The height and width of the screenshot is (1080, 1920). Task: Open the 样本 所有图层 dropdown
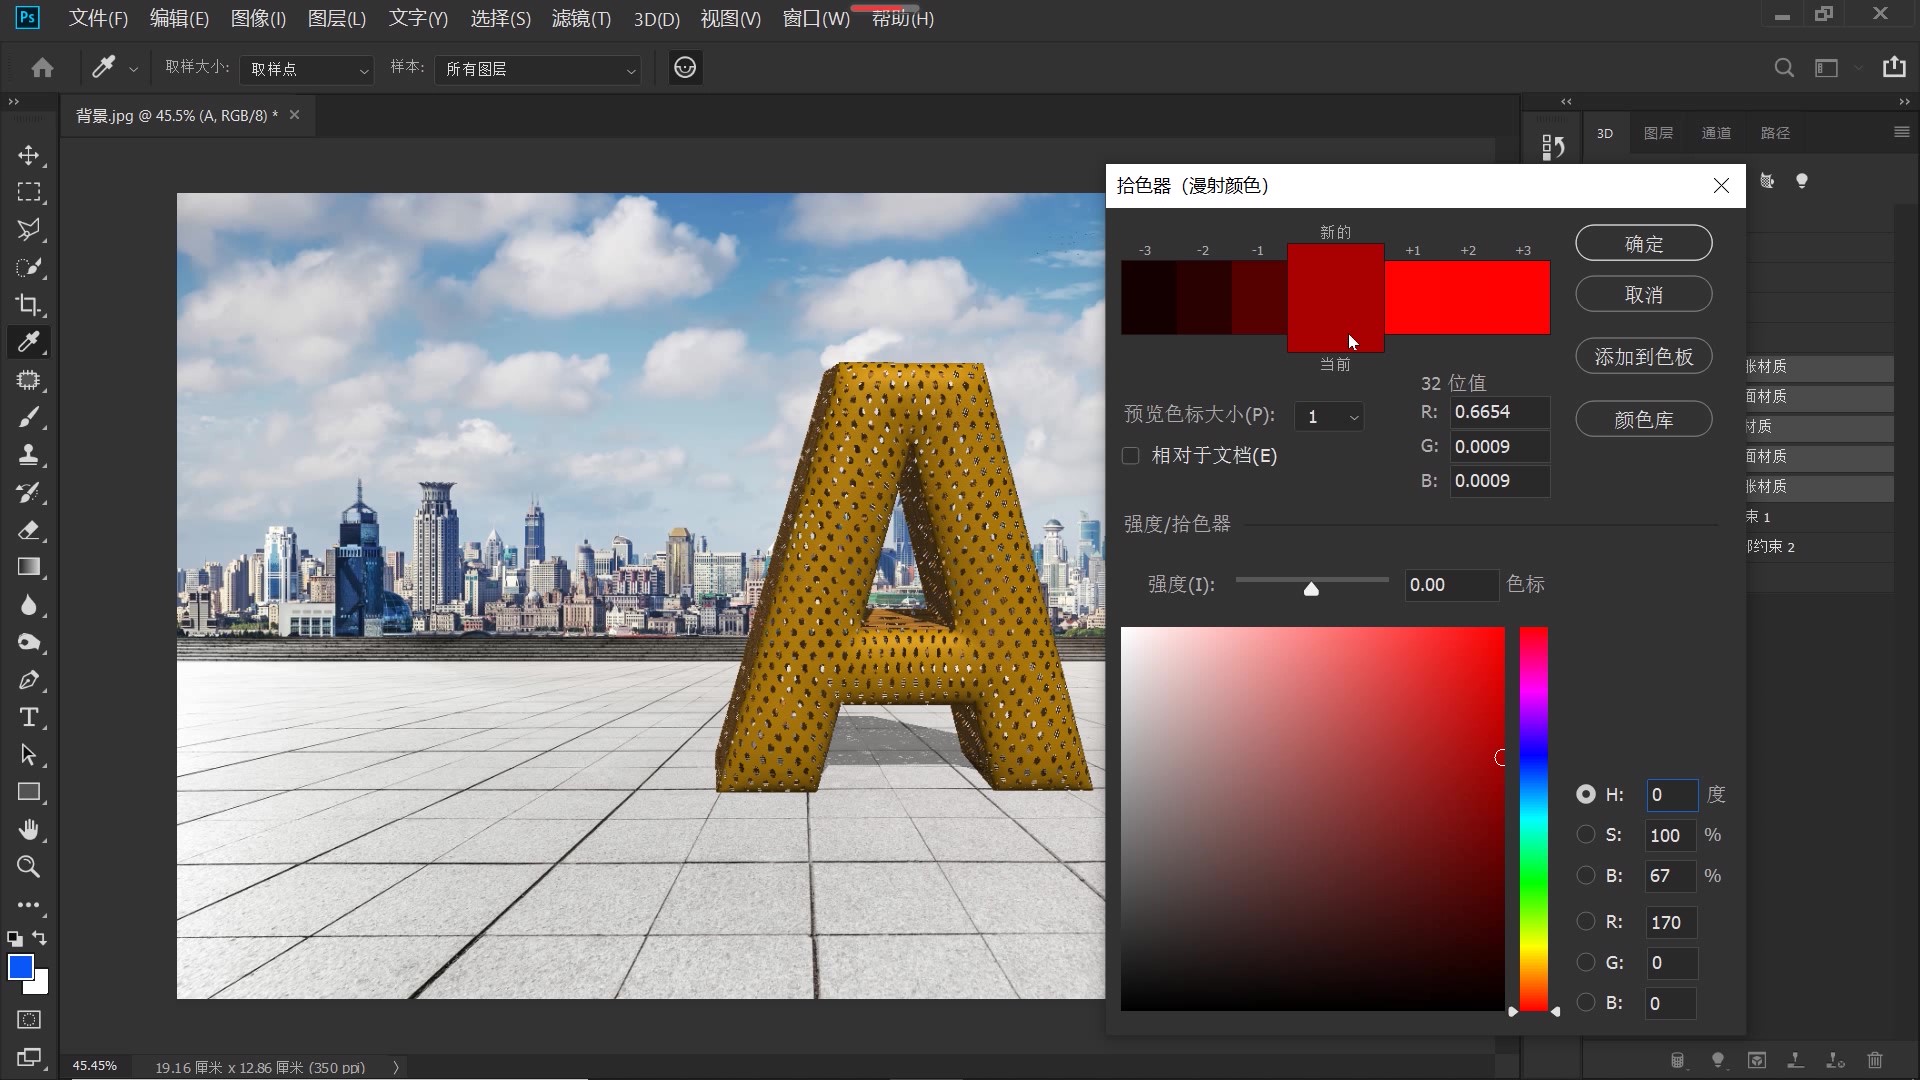(538, 69)
